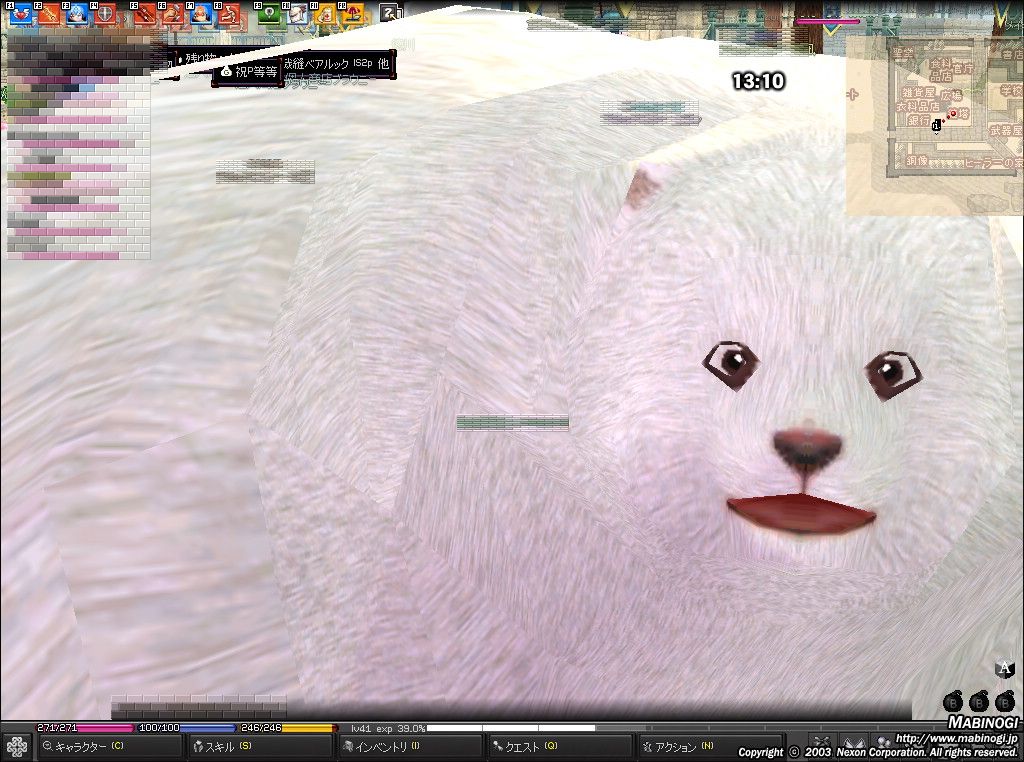Viewport: 1024px width, 762px height.
Task: Click 銀行 on the minimap
Action: [918, 120]
